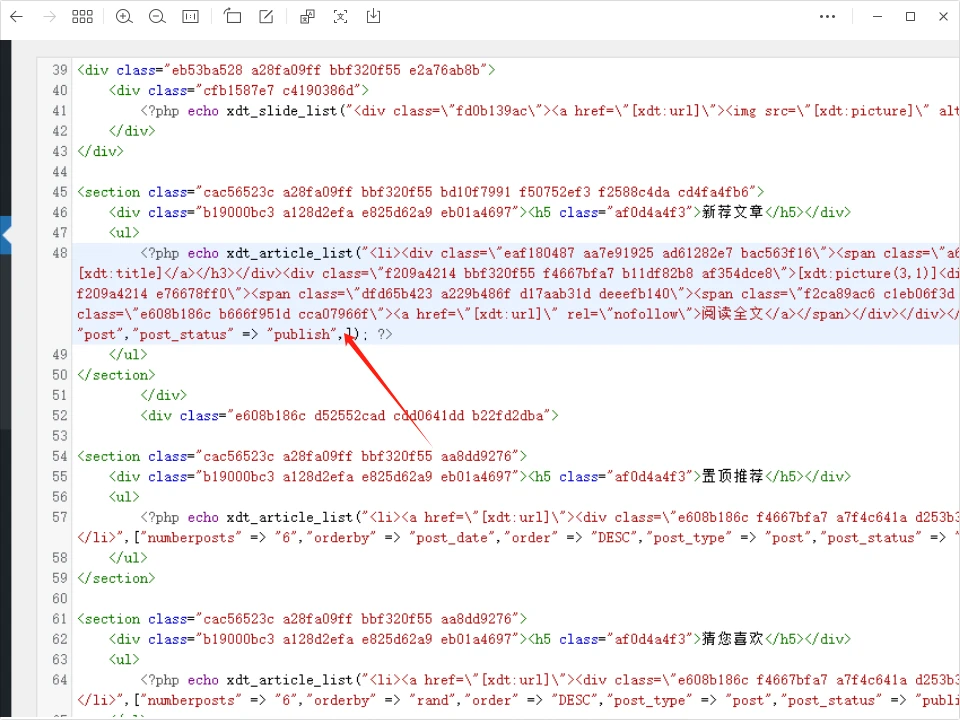
Task: Click line number 48 in the gutter
Action: click(x=60, y=253)
